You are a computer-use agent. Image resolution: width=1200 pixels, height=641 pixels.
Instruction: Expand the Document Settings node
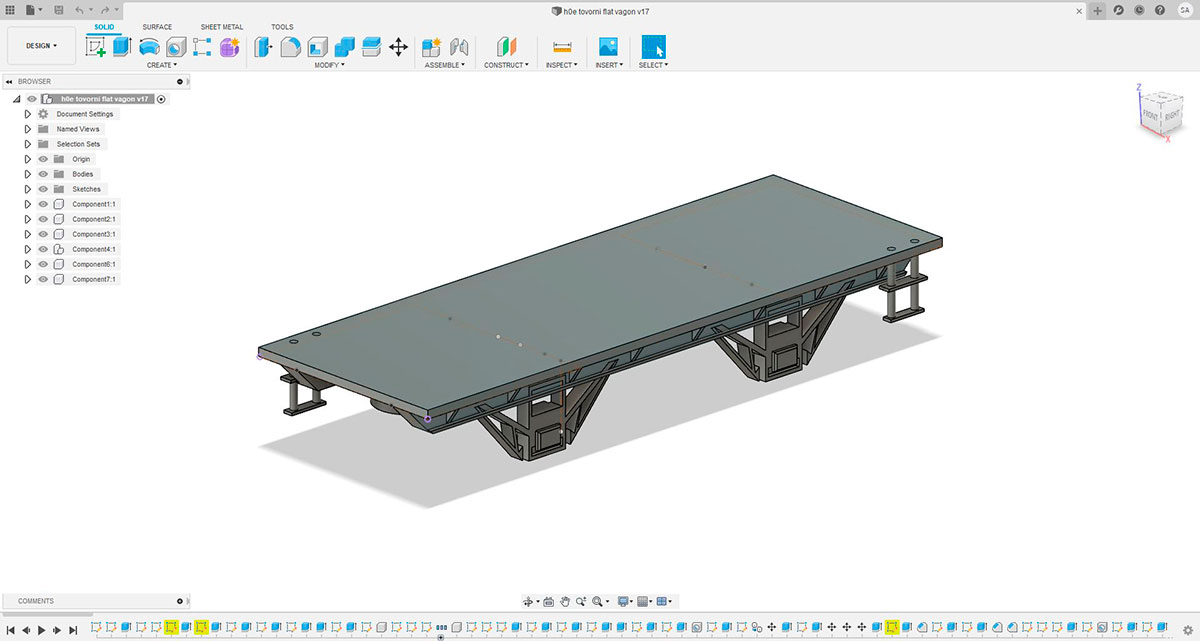(x=28, y=114)
